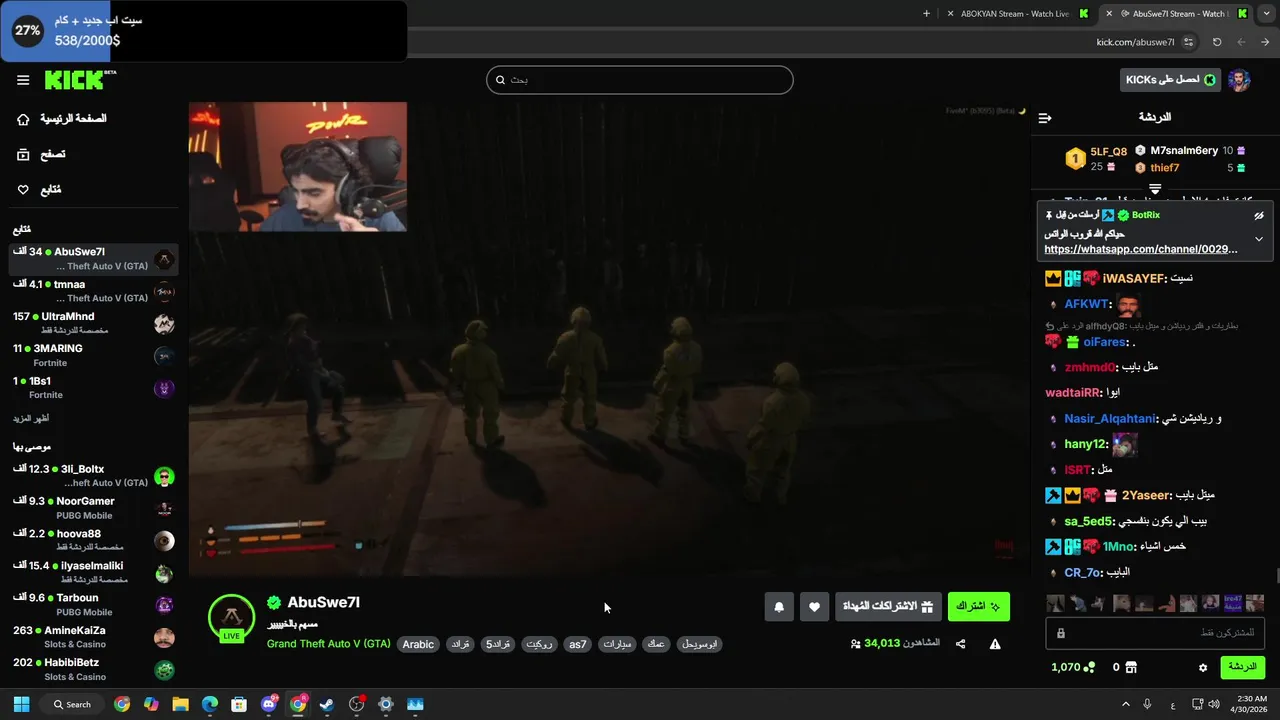Reload the page with refresh icon
The image size is (1280, 720).
pyautogui.click(x=1217, y=42)
